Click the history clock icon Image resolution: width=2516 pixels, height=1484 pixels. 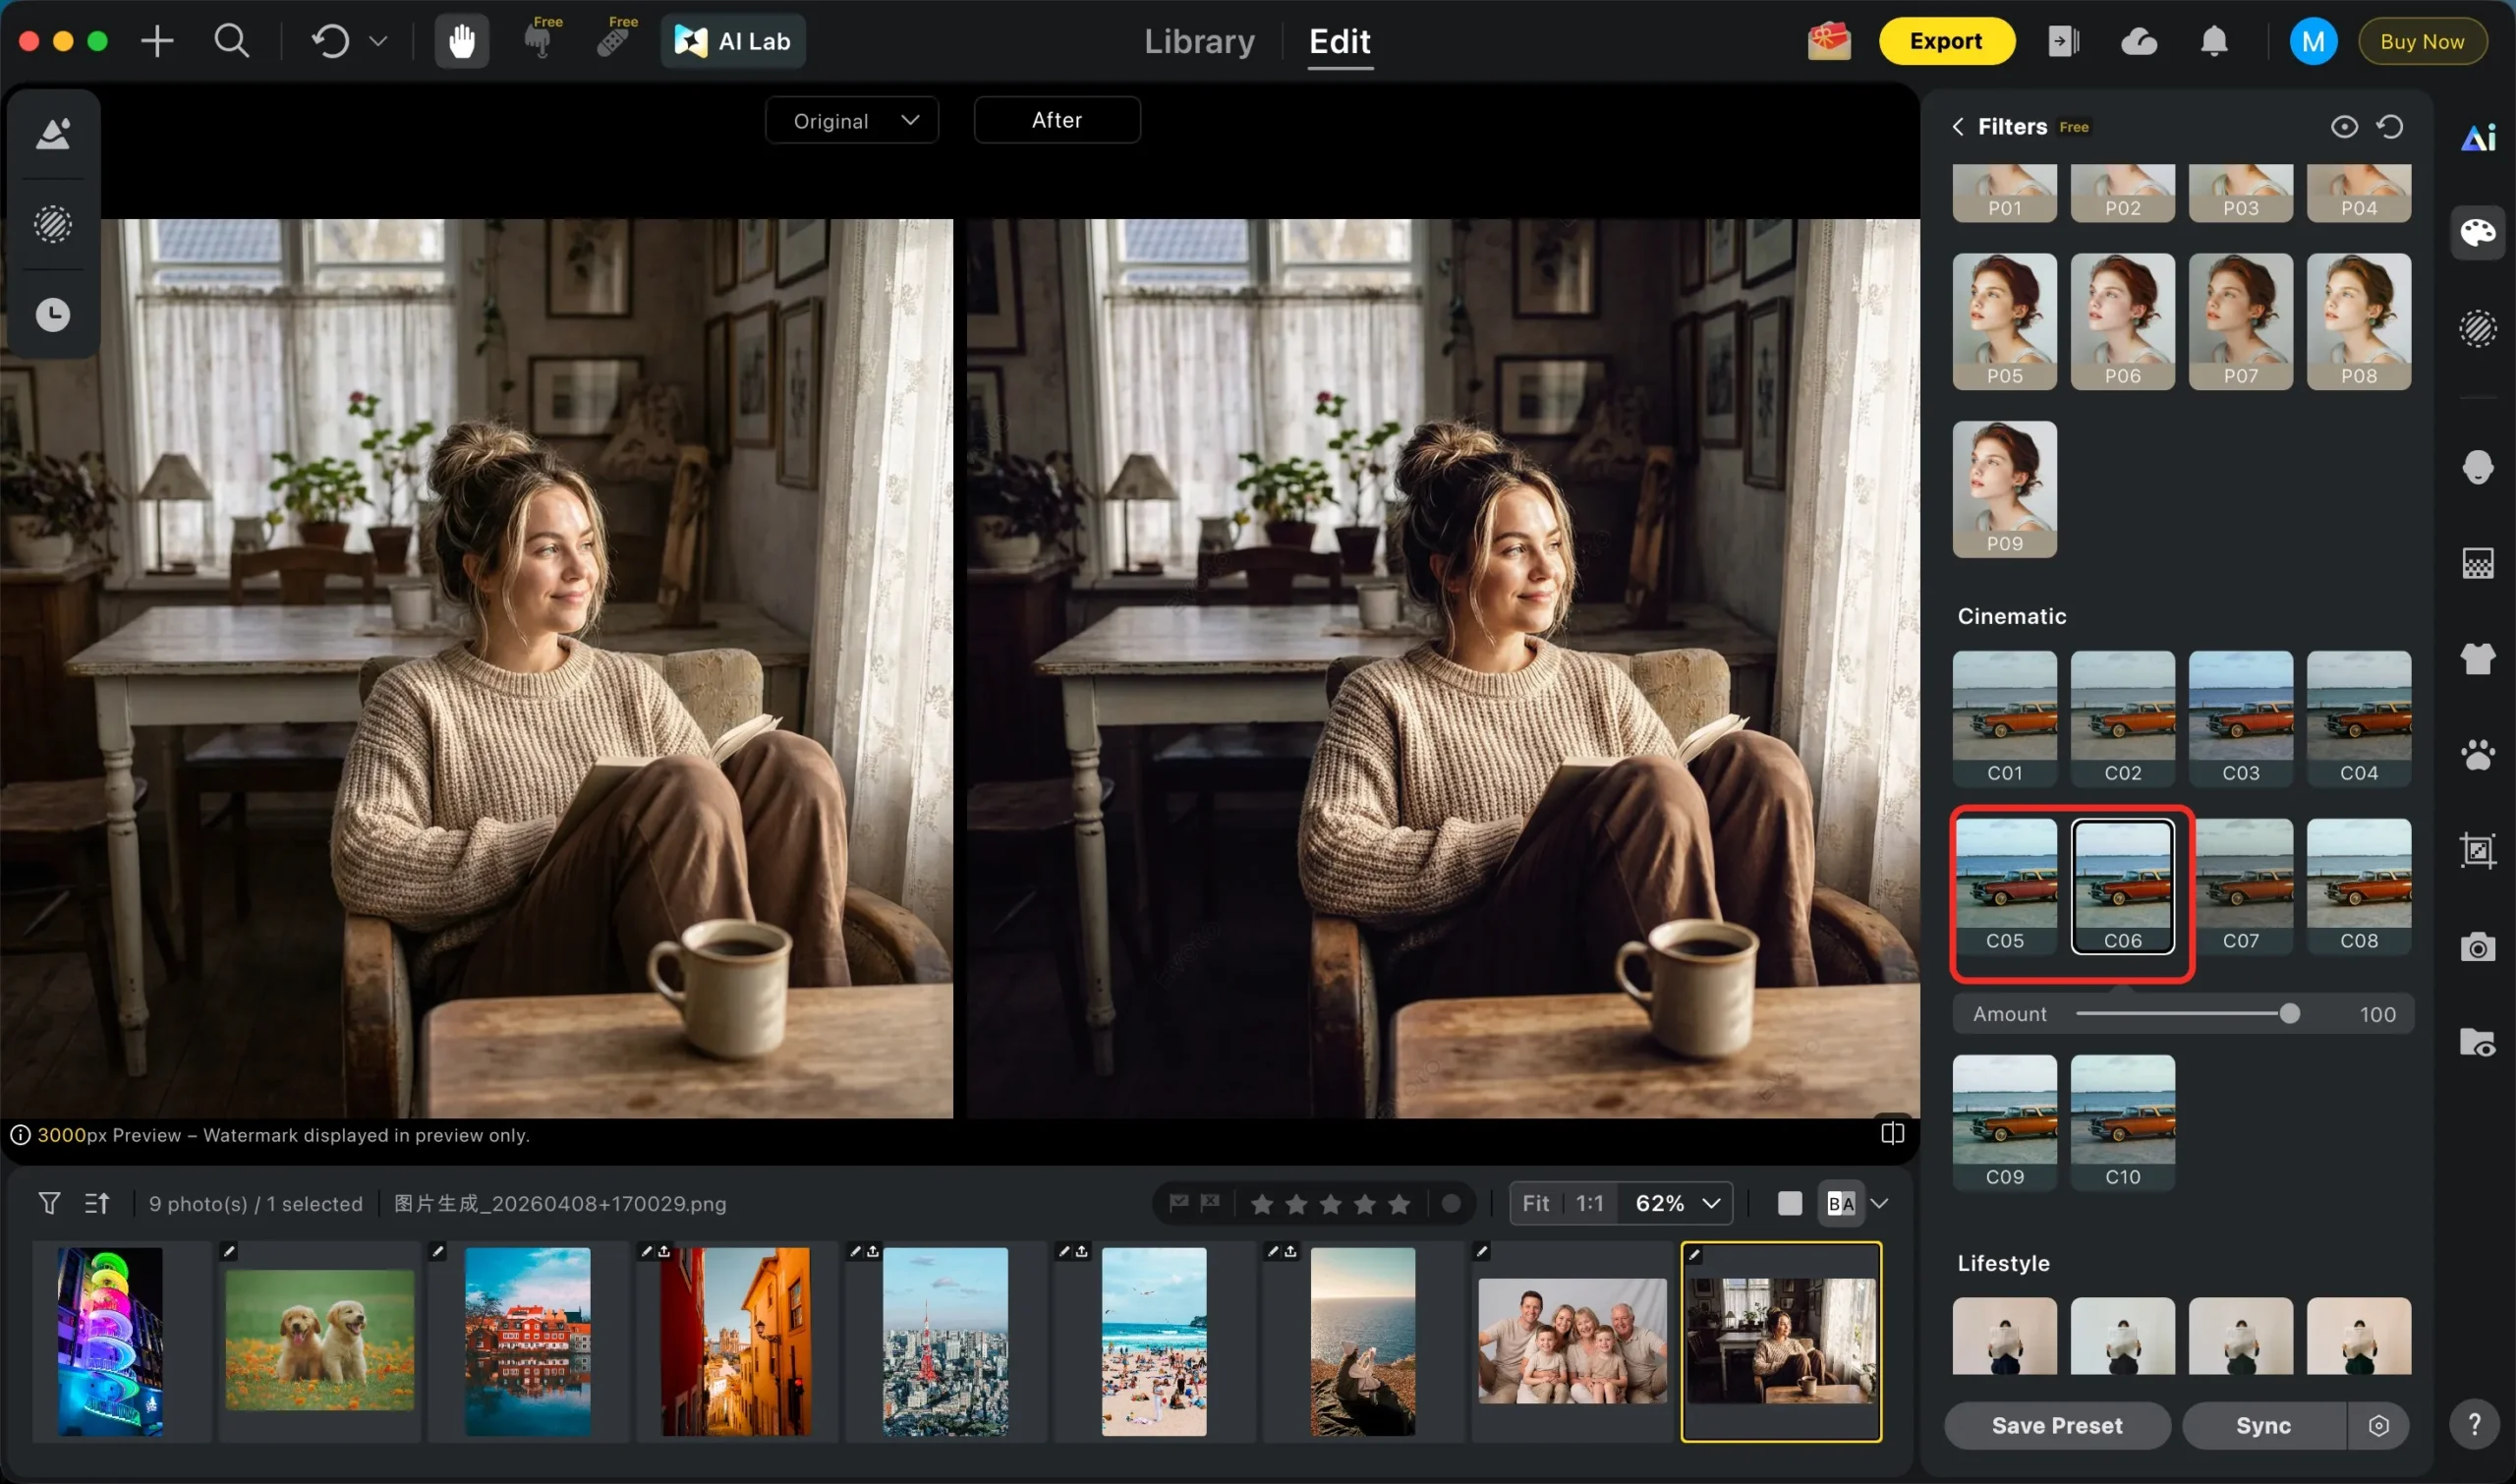[x=53, y=314]
